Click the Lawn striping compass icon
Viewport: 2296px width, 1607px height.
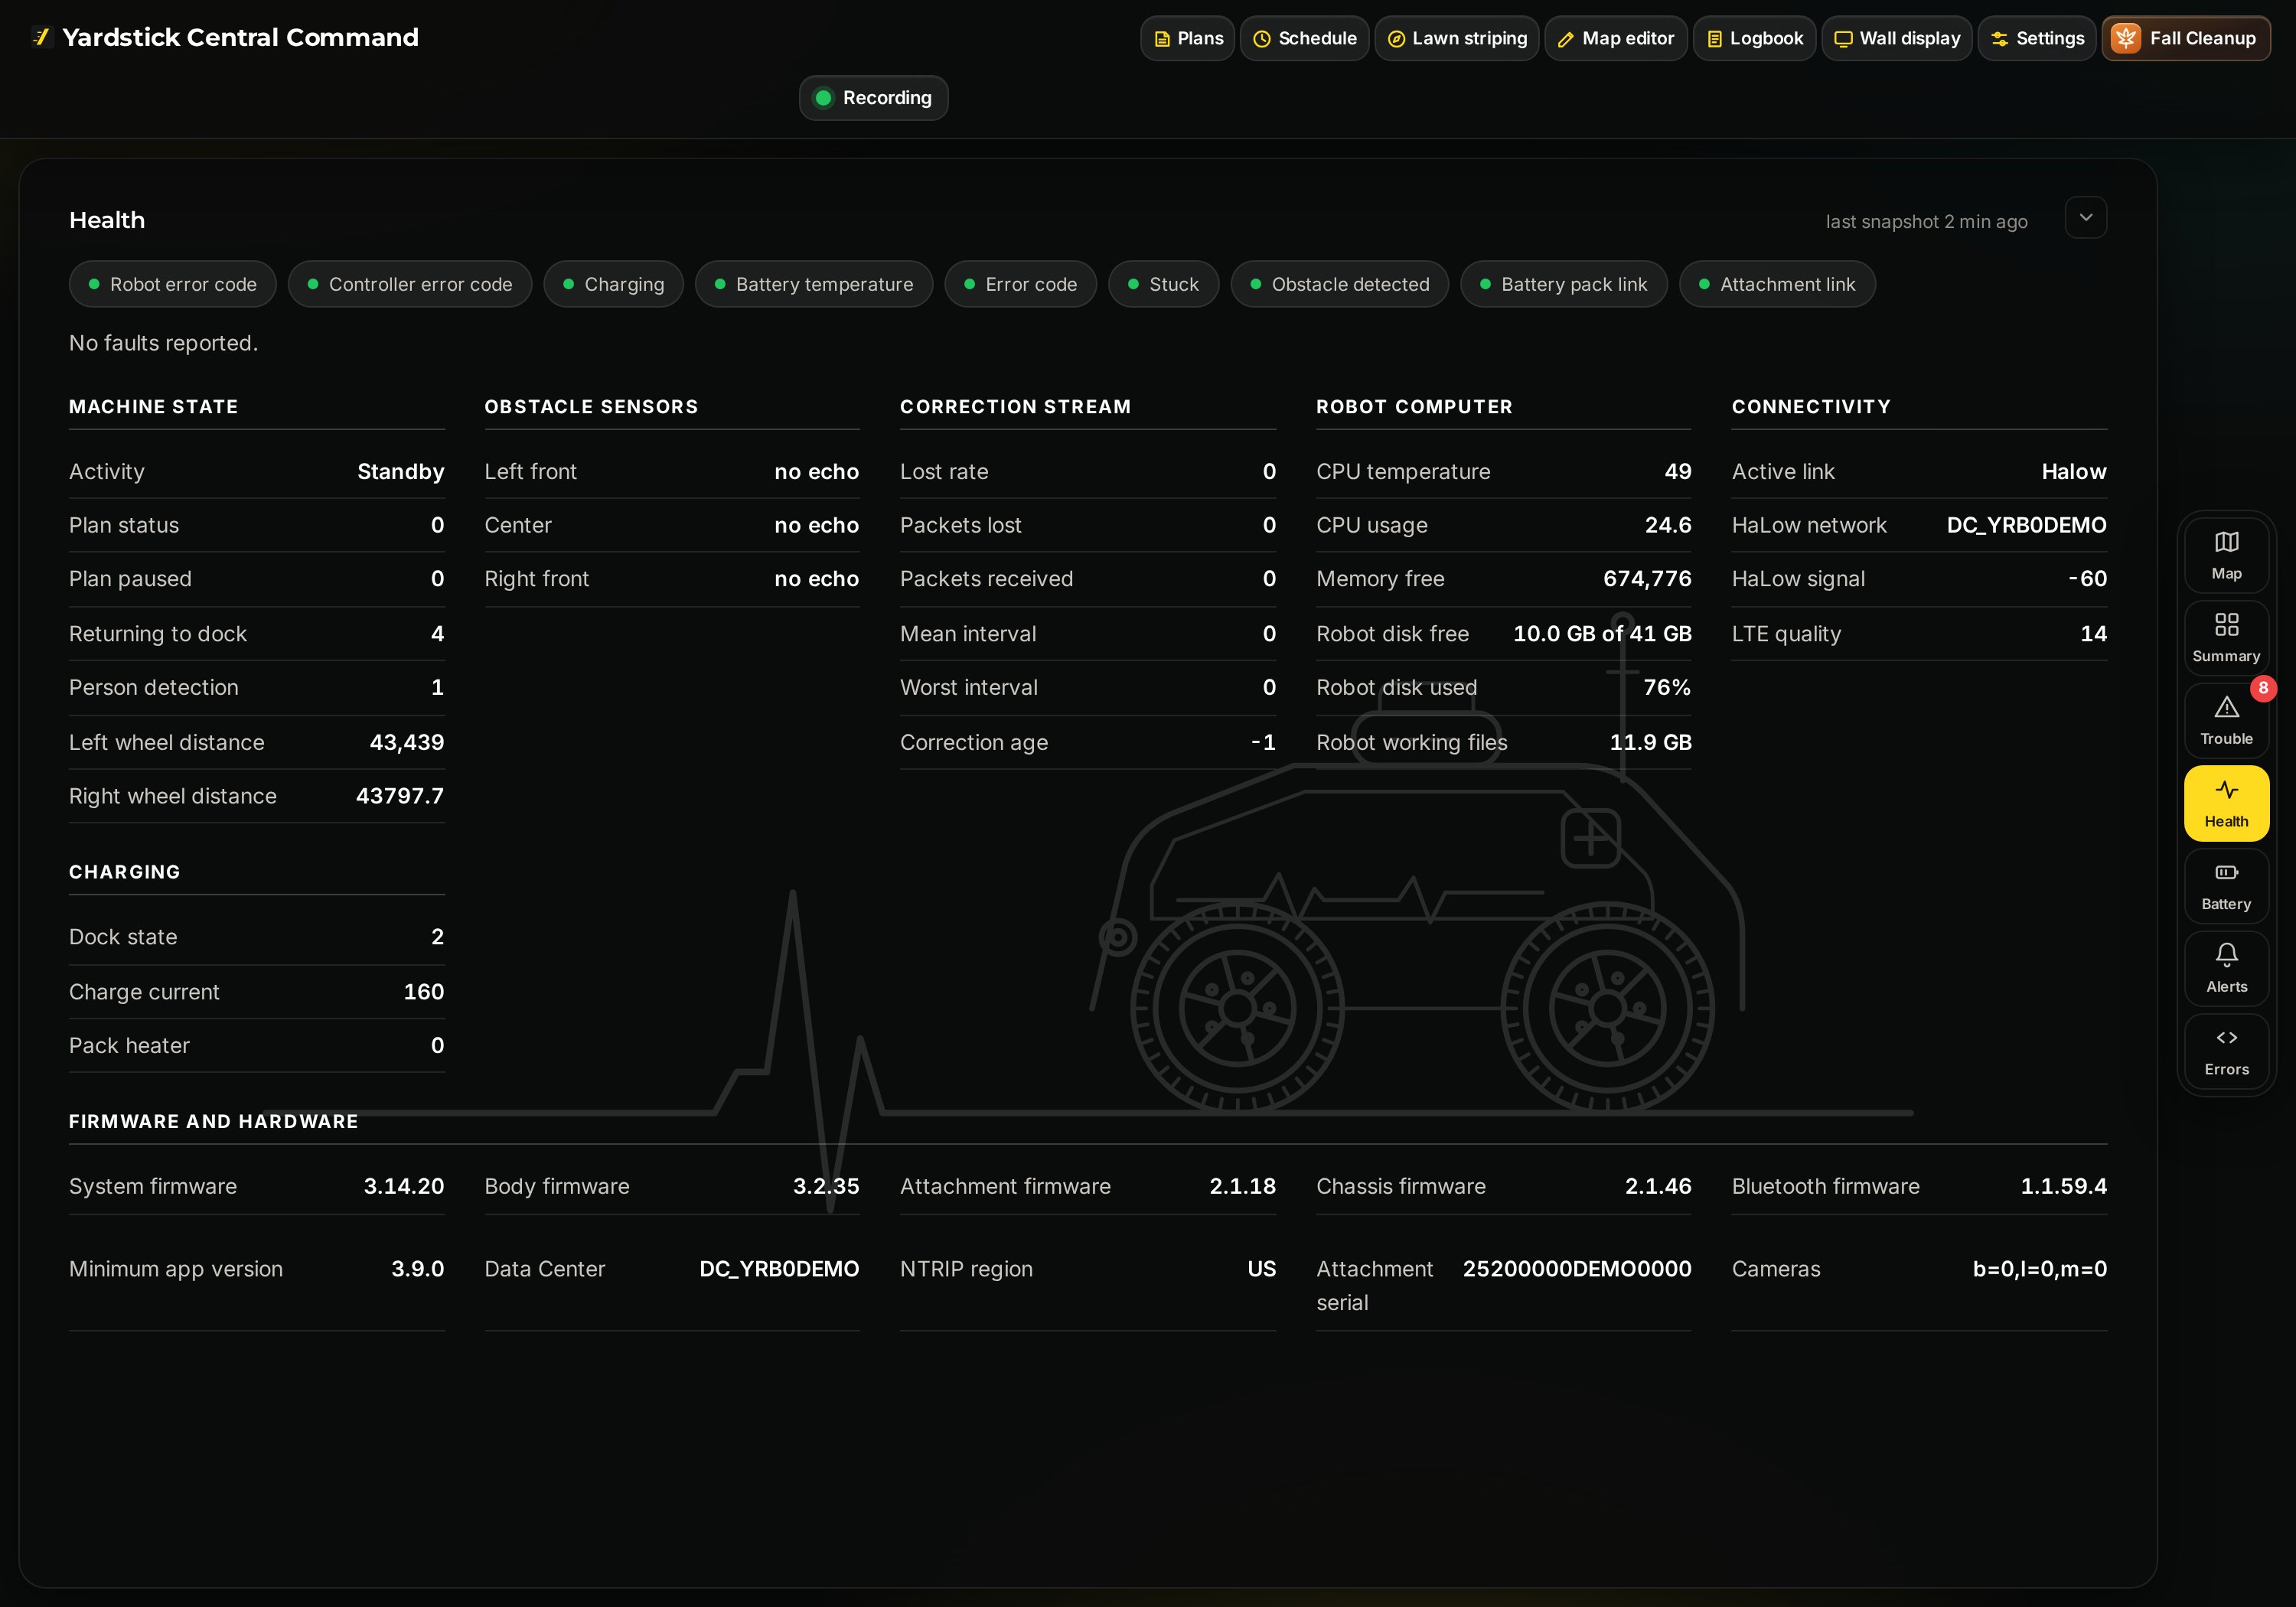(1396, 39)
